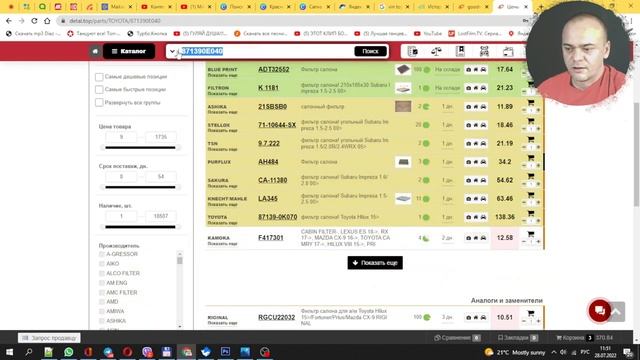Focus the part number search field

(x=265, y=51)
